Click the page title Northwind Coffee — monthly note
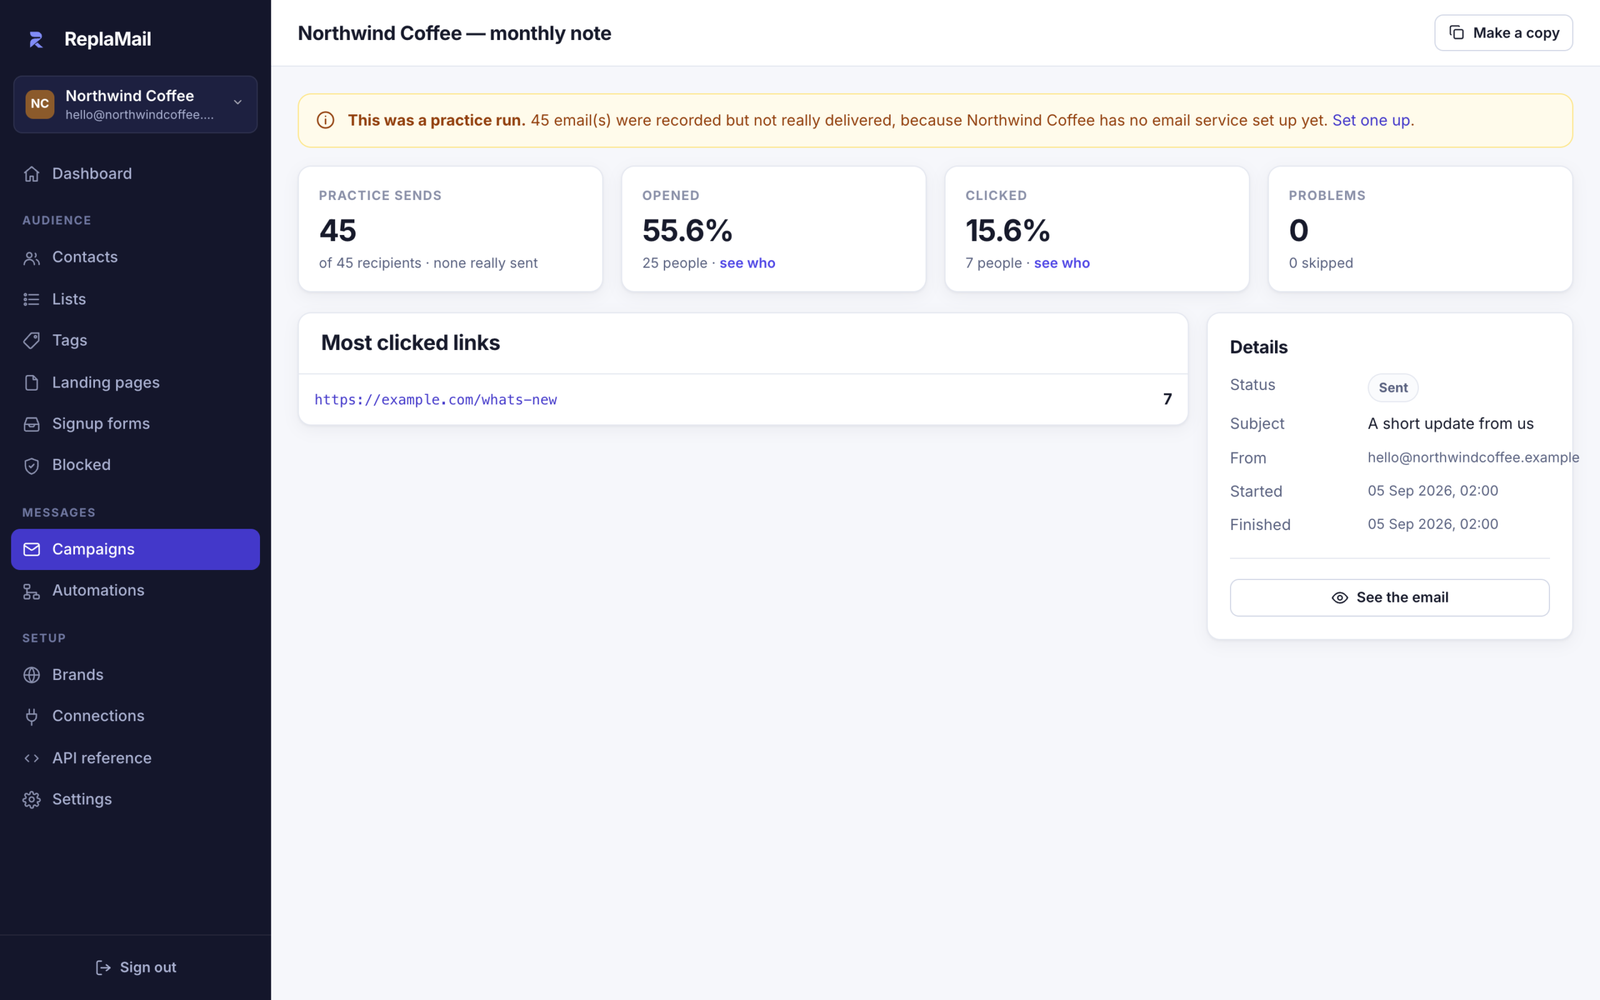The height and width of the screenshot is (1000, 1600). point(454,33)
